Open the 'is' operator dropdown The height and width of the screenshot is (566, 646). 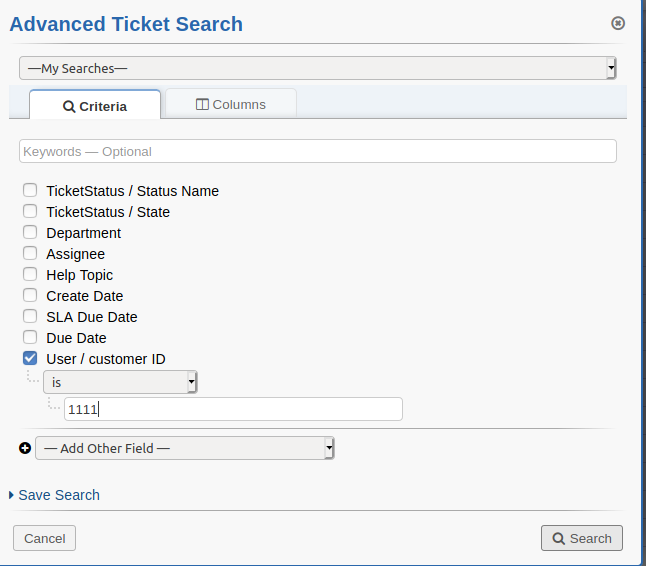point(120,382)
